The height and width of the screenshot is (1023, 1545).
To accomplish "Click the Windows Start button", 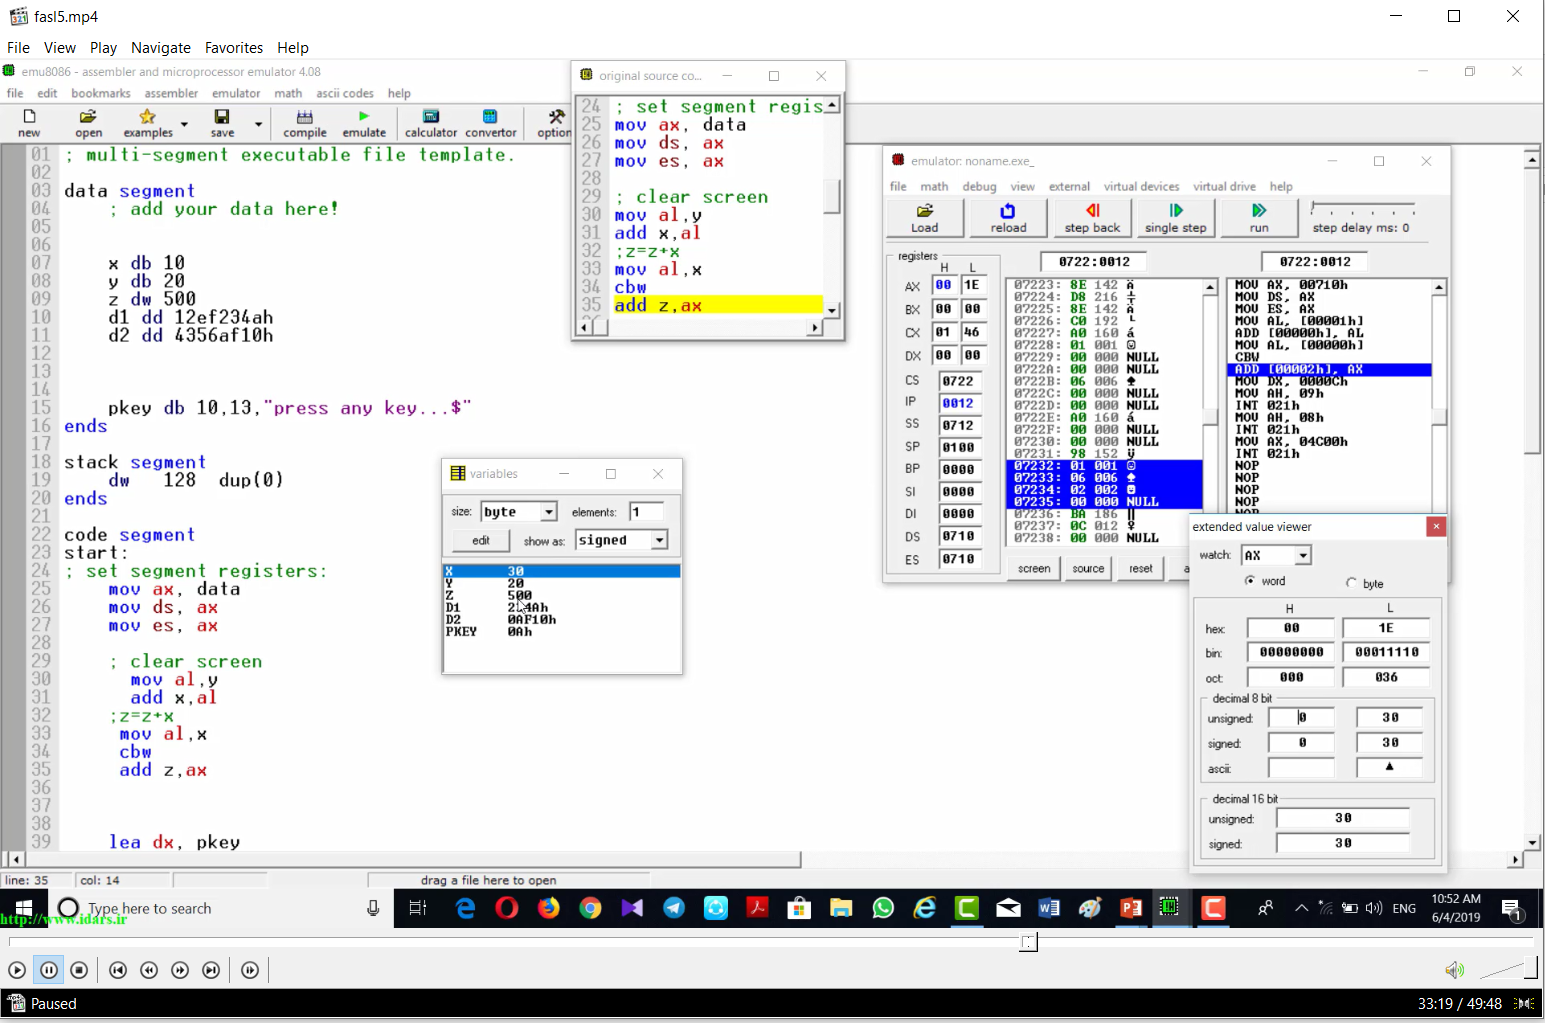I will (23, 908).
